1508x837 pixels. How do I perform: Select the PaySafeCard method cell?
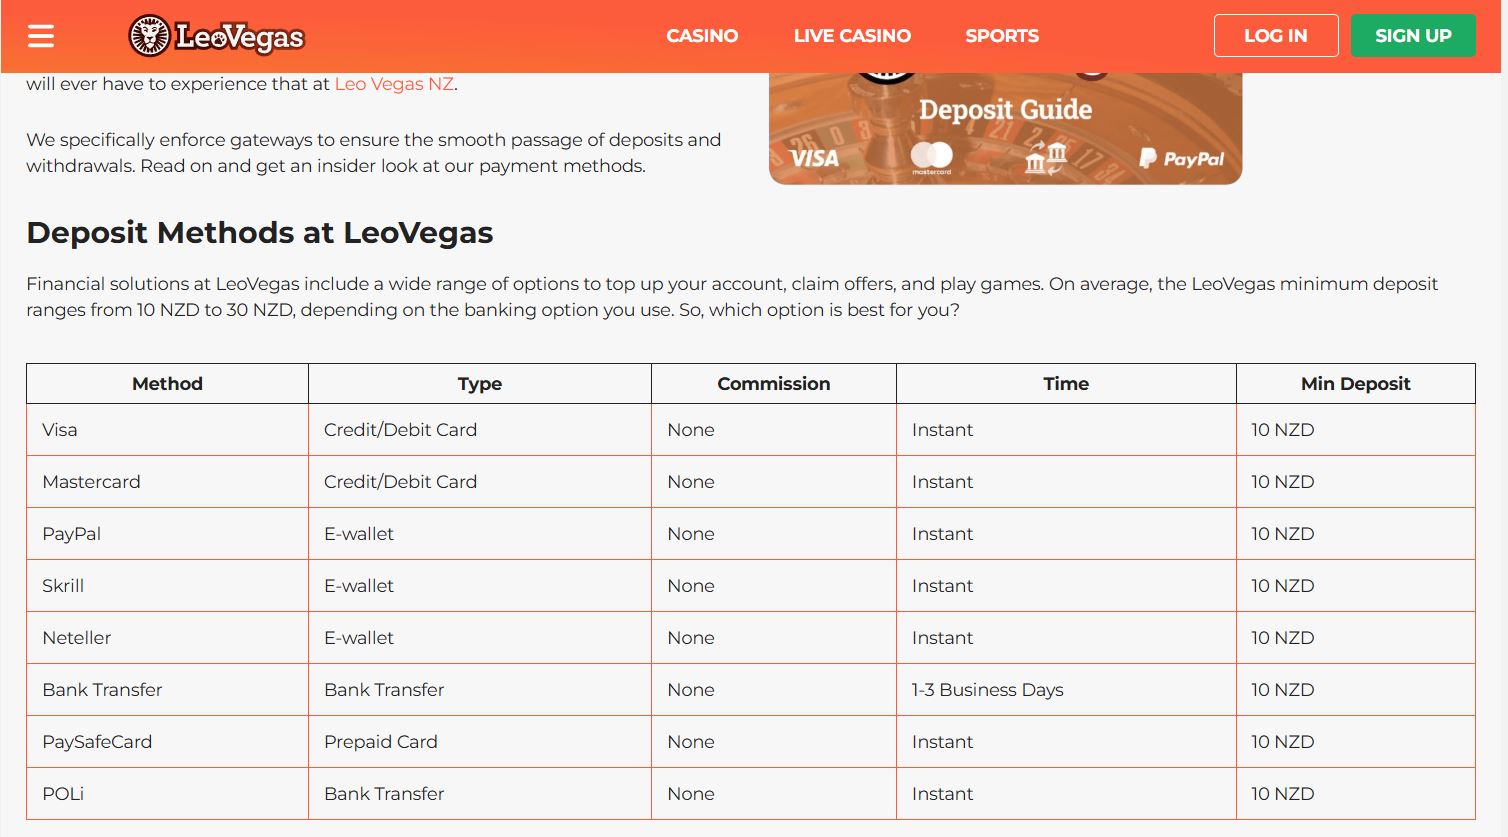(167, 742)
